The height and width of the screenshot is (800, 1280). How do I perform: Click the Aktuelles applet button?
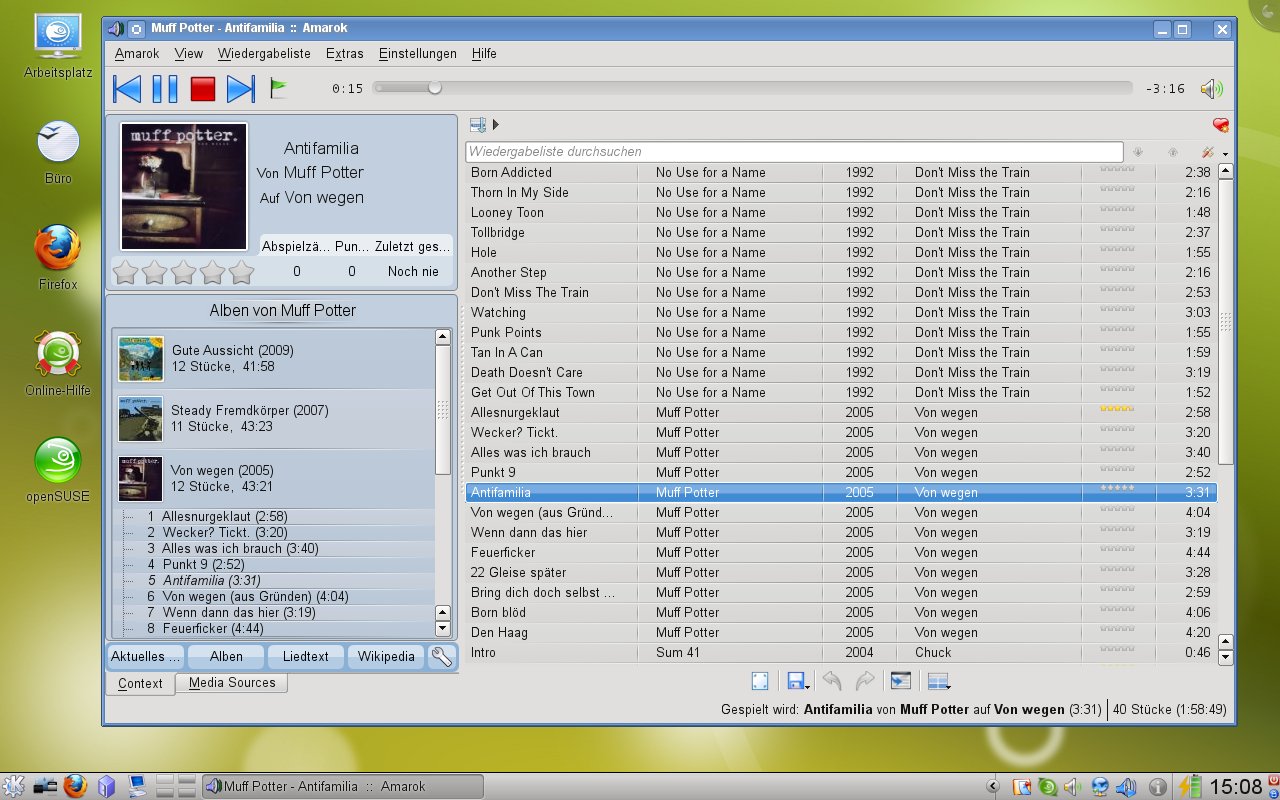click(145, 657)
